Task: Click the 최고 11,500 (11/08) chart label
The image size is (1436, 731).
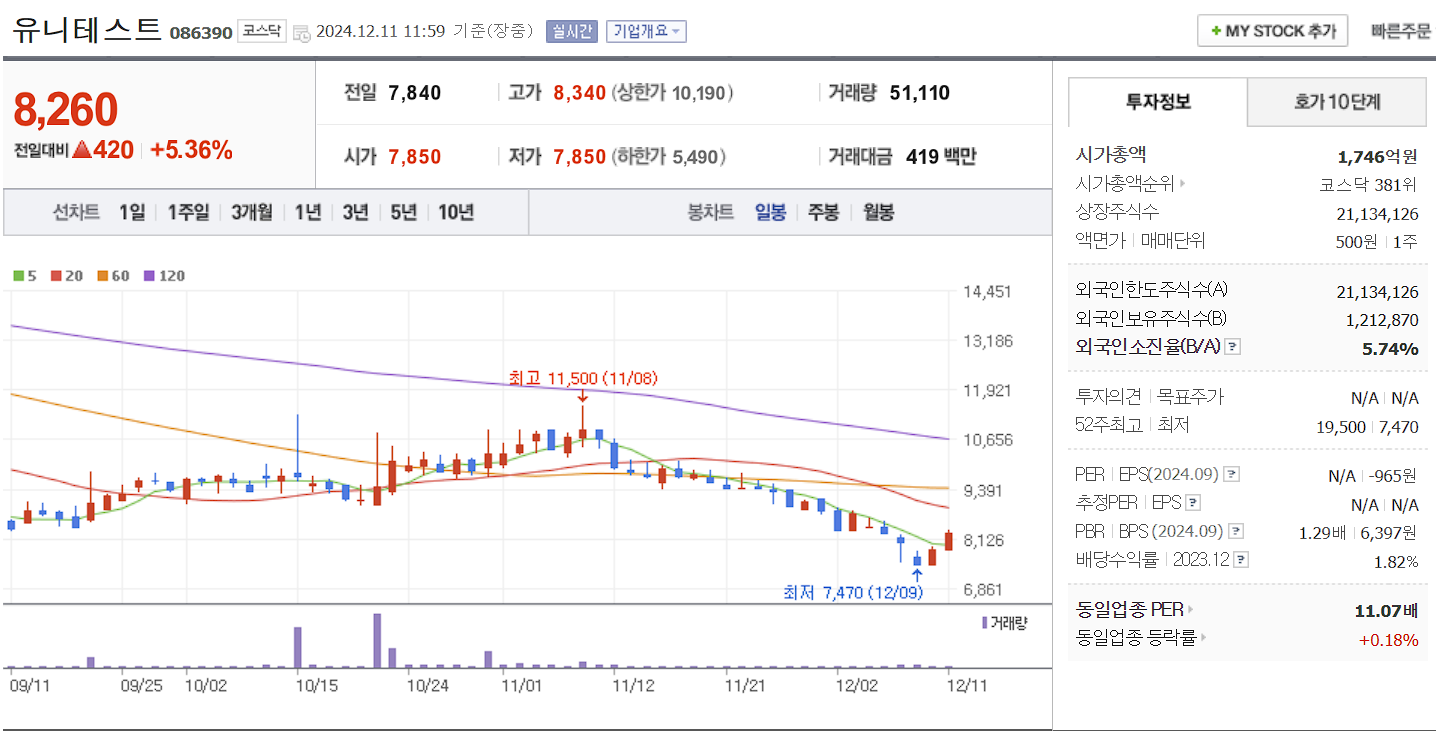Action: point(583,378)
